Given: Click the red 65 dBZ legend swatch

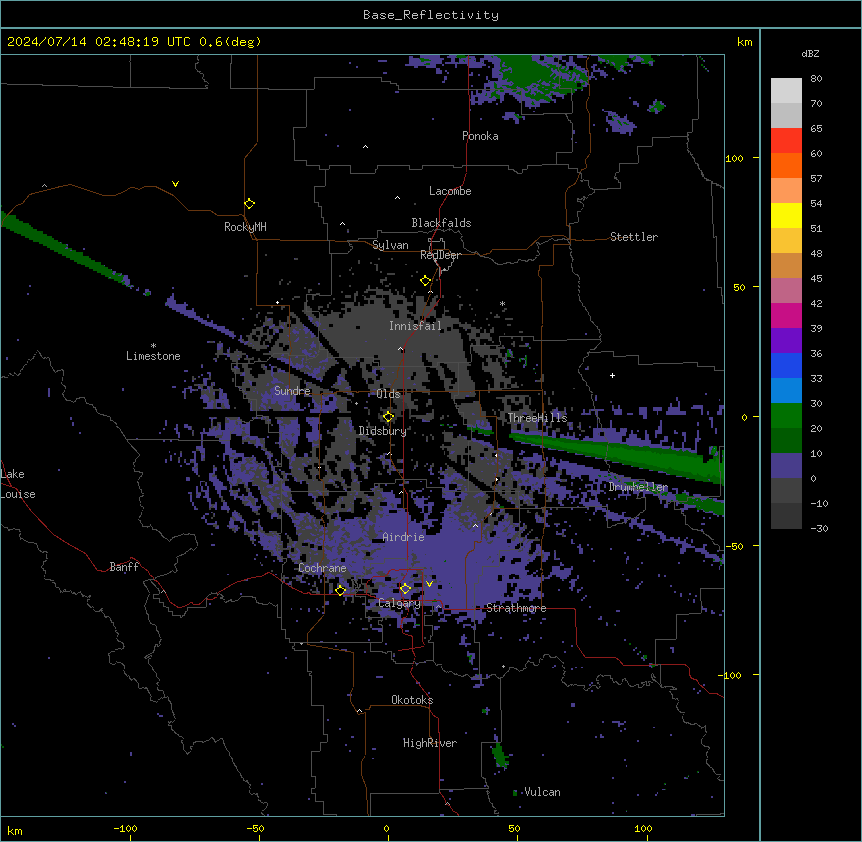Looking at the screenshot, I should (x=786, y=140).
